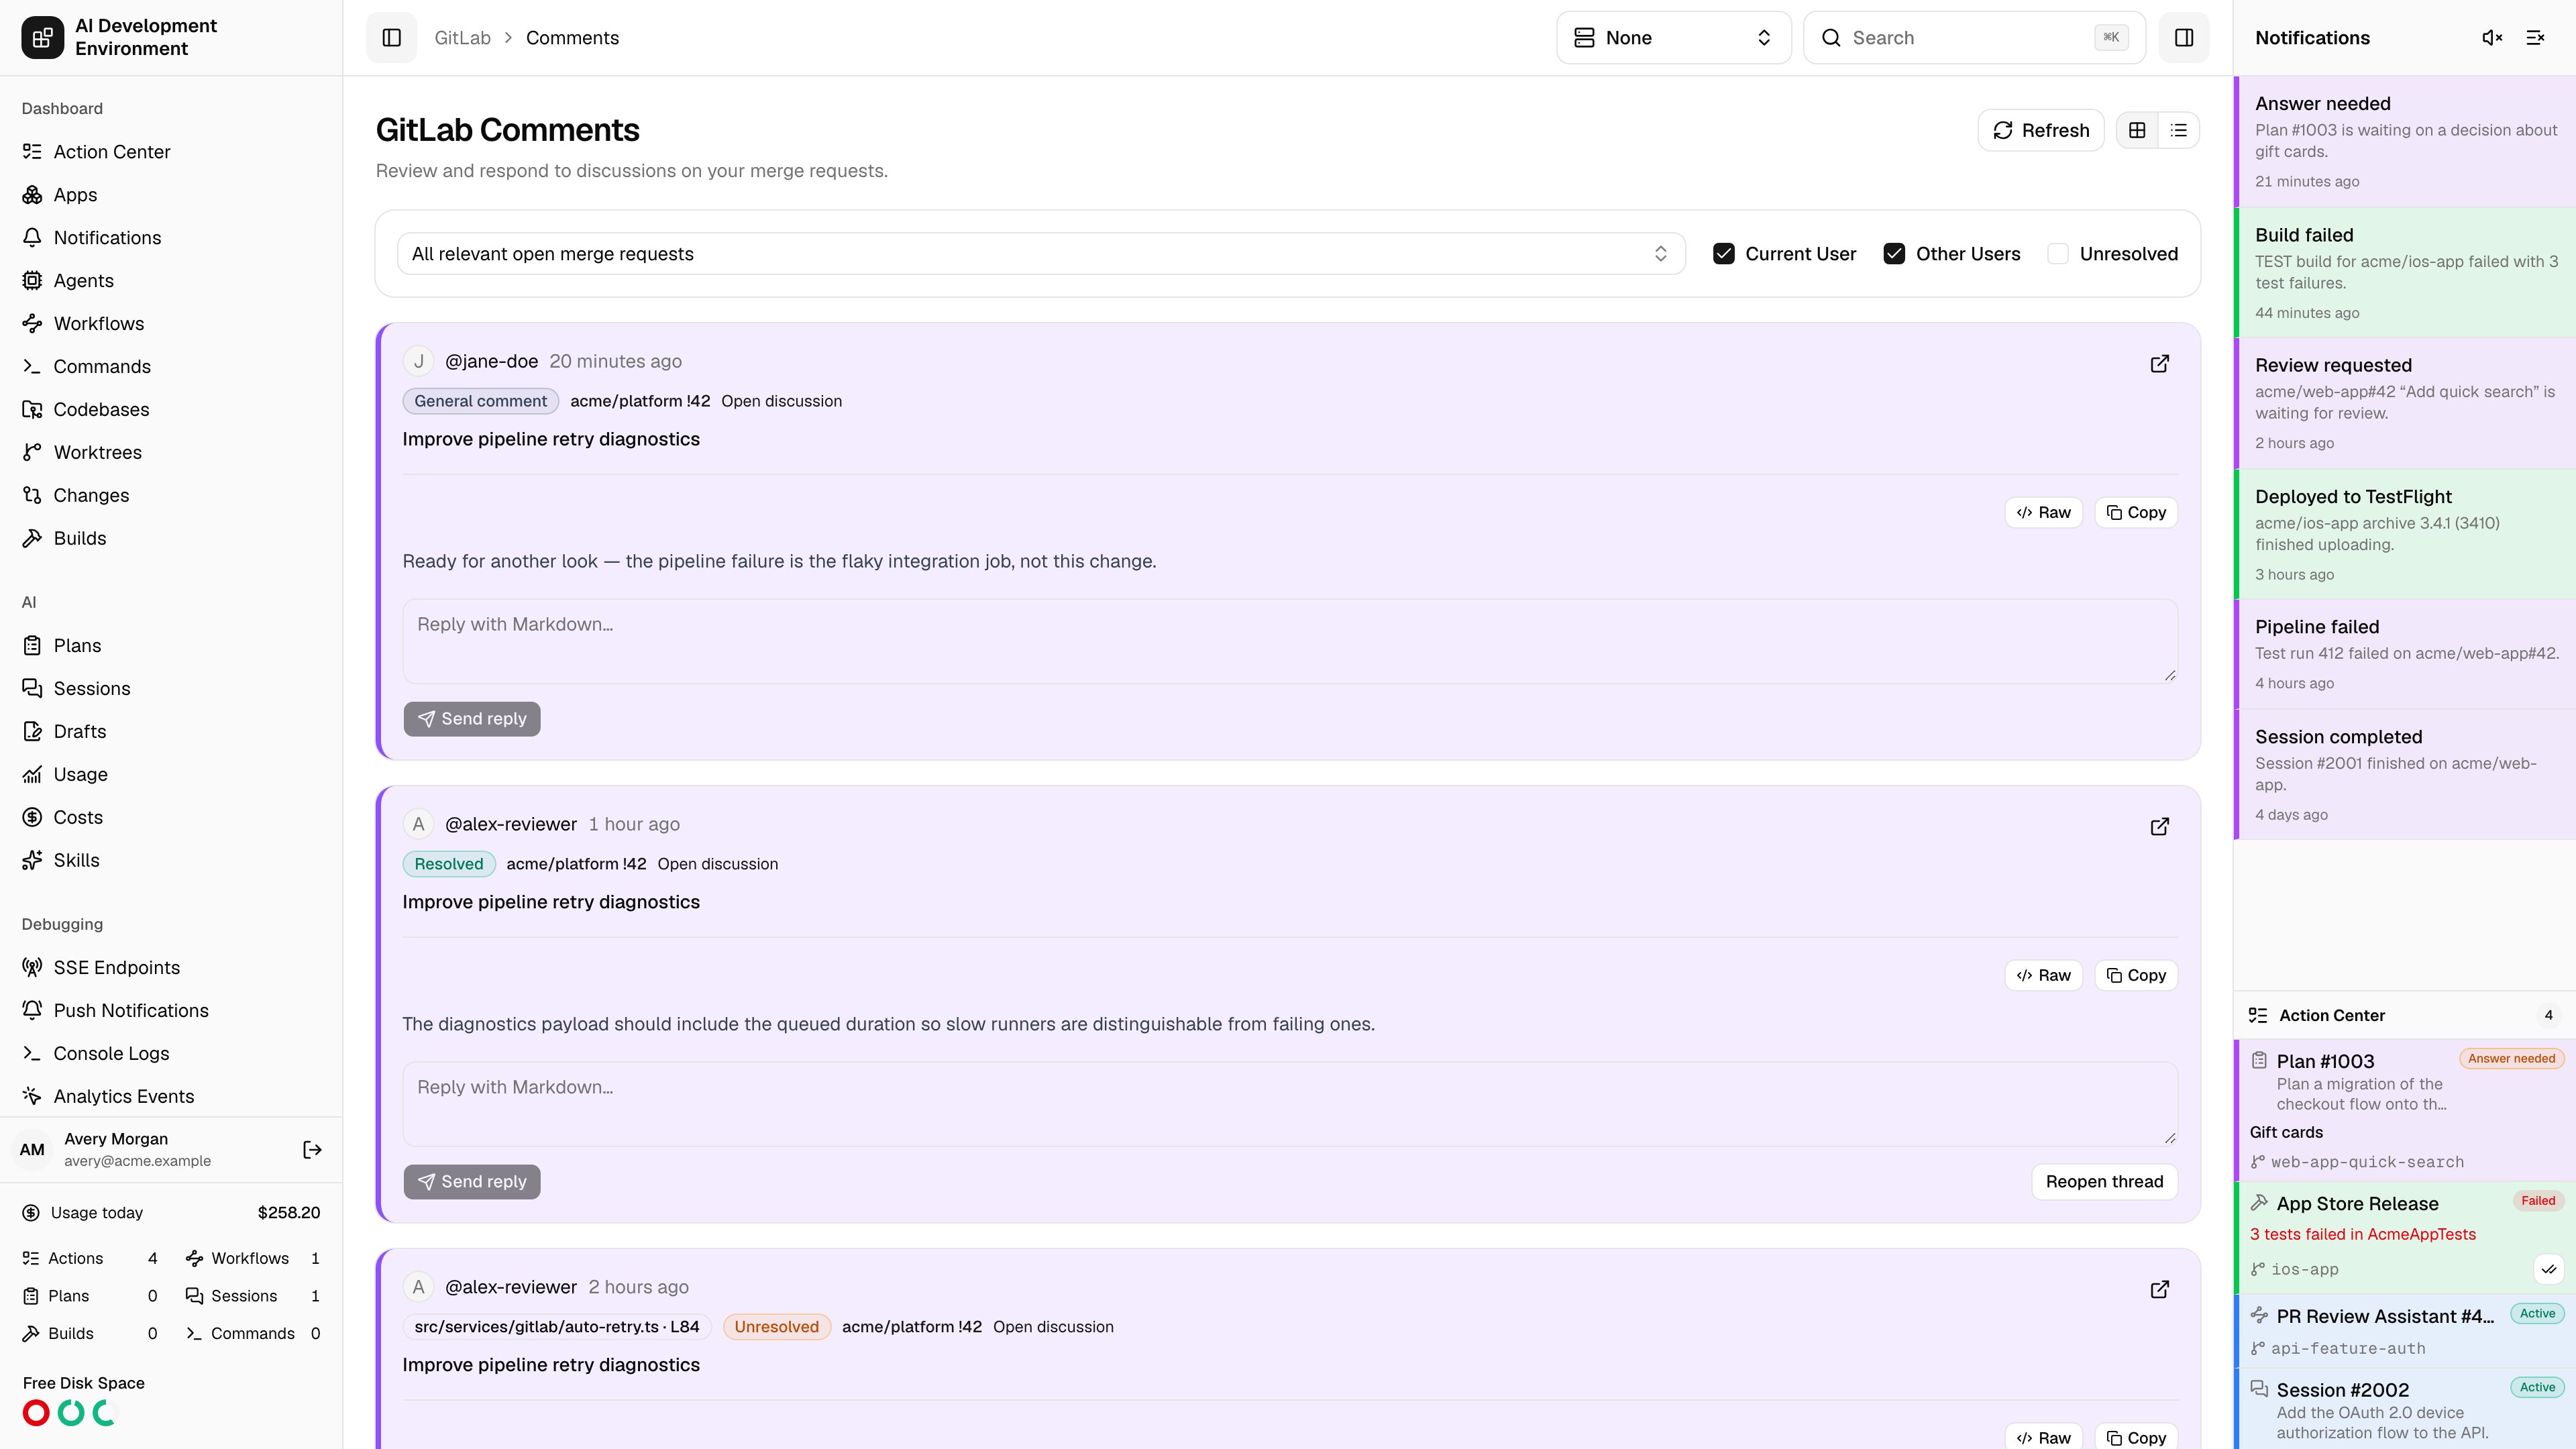Click the Usage today amount $258.20
Viewport: 2576px width, 1449px height.
tap(289, 1213)
